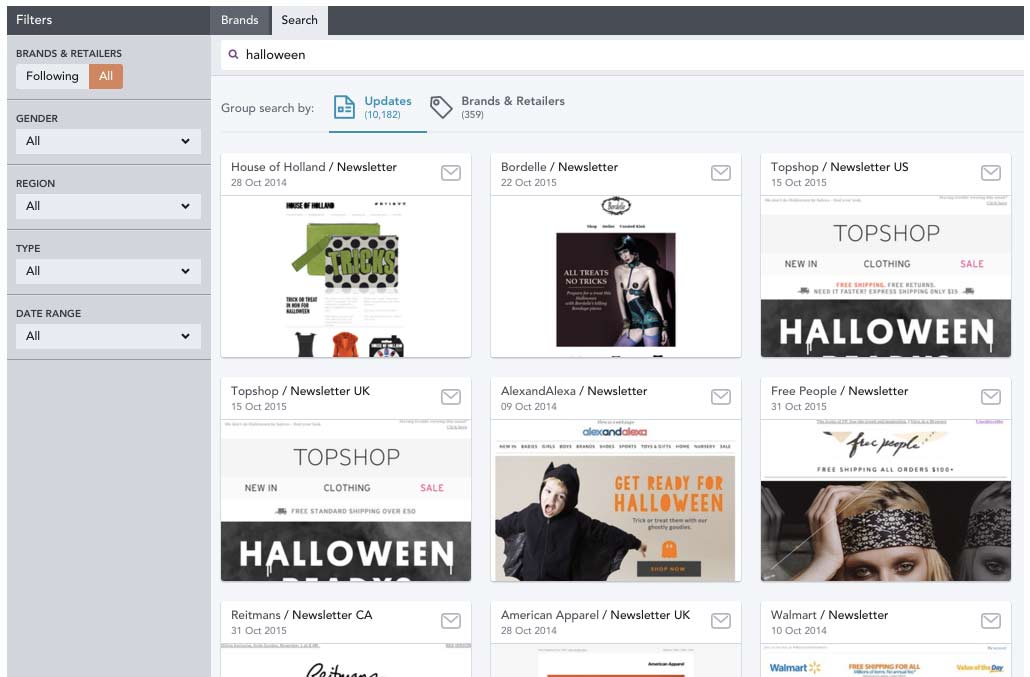Switch to the Brands tab

(x=240, y=20)
